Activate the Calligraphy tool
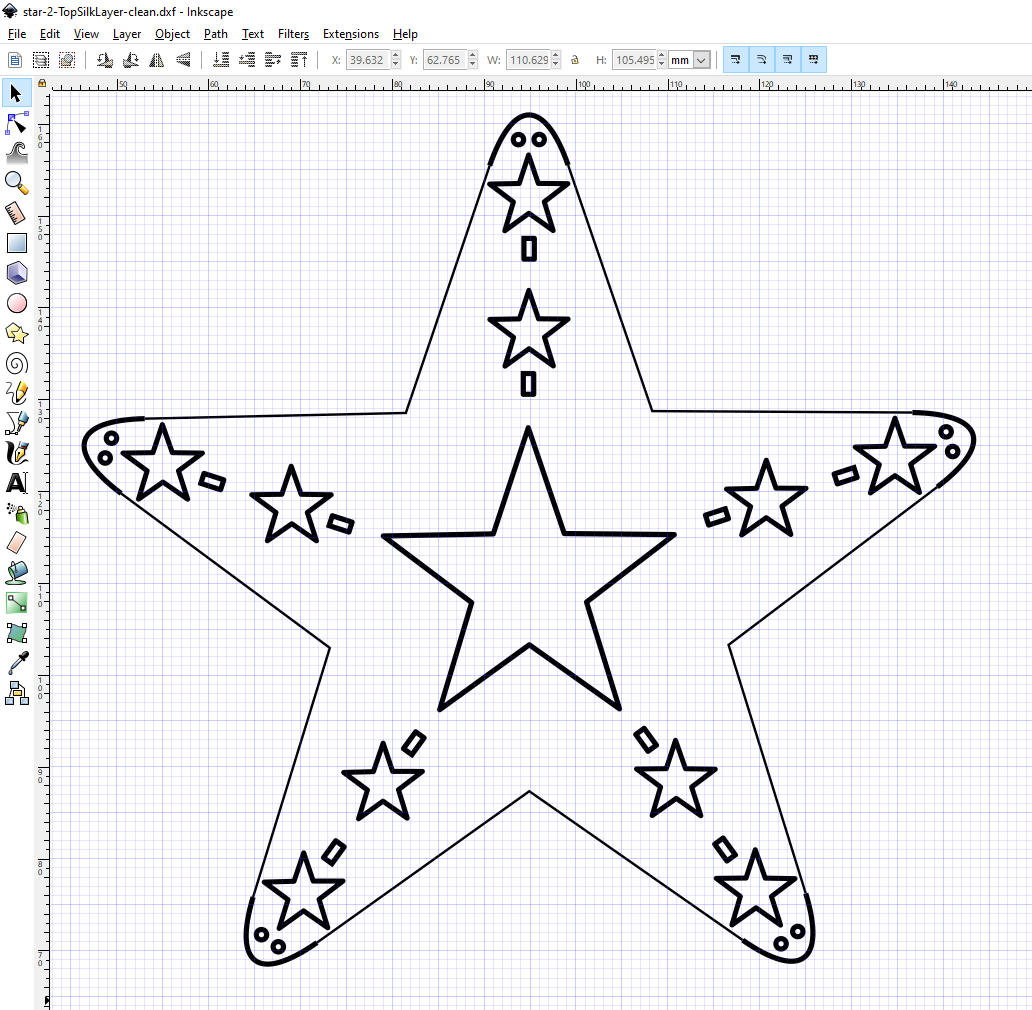This screenshot has width=1032, height=1010. [16, 452]
